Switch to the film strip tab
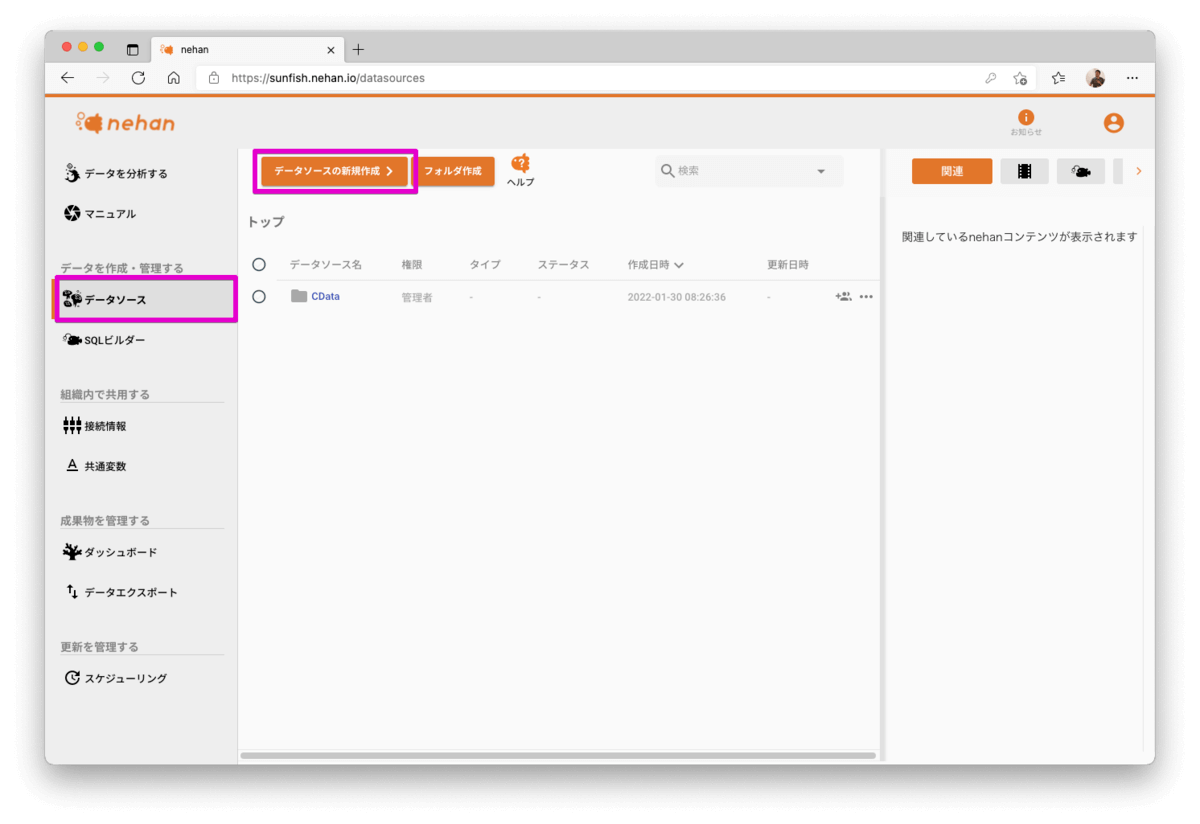Image resolution: width=1200 pixels, height=824 pixels. point(1024,171)
